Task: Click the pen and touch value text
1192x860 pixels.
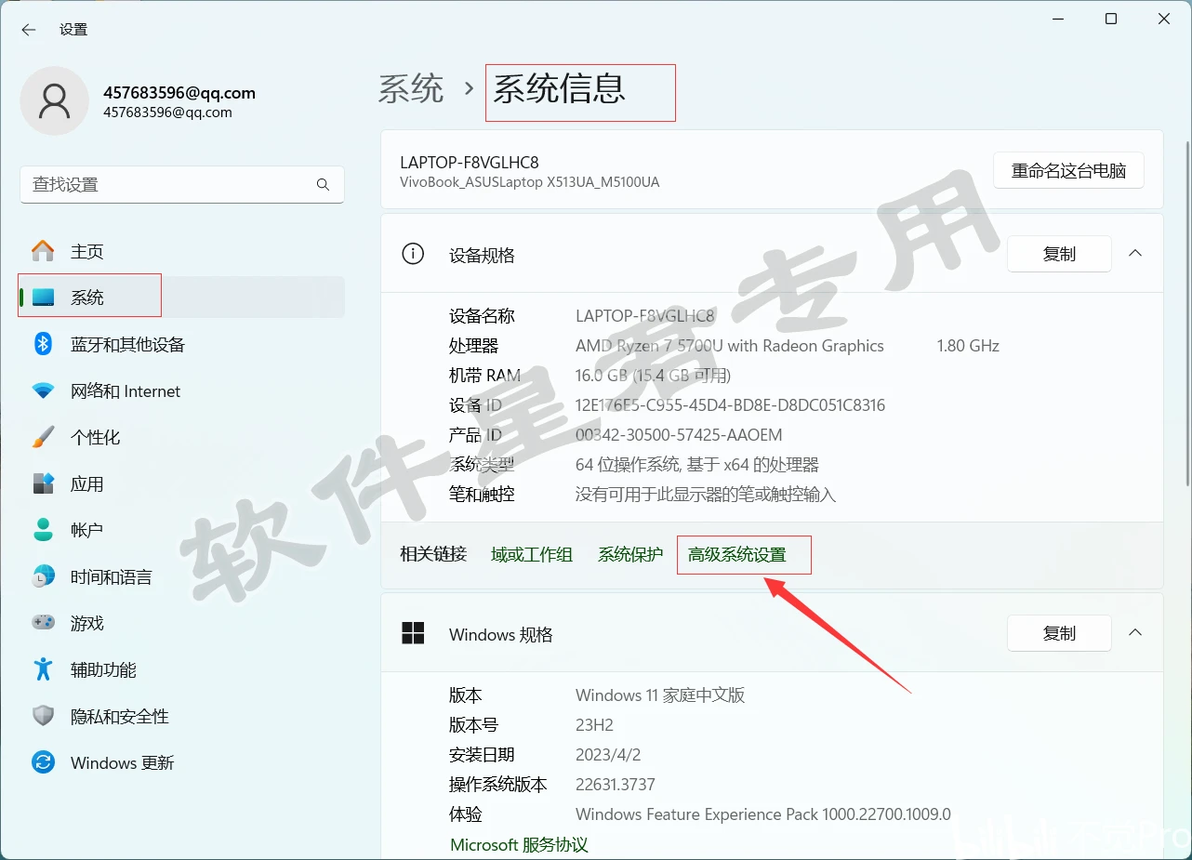Action: (x=705, y=494)
